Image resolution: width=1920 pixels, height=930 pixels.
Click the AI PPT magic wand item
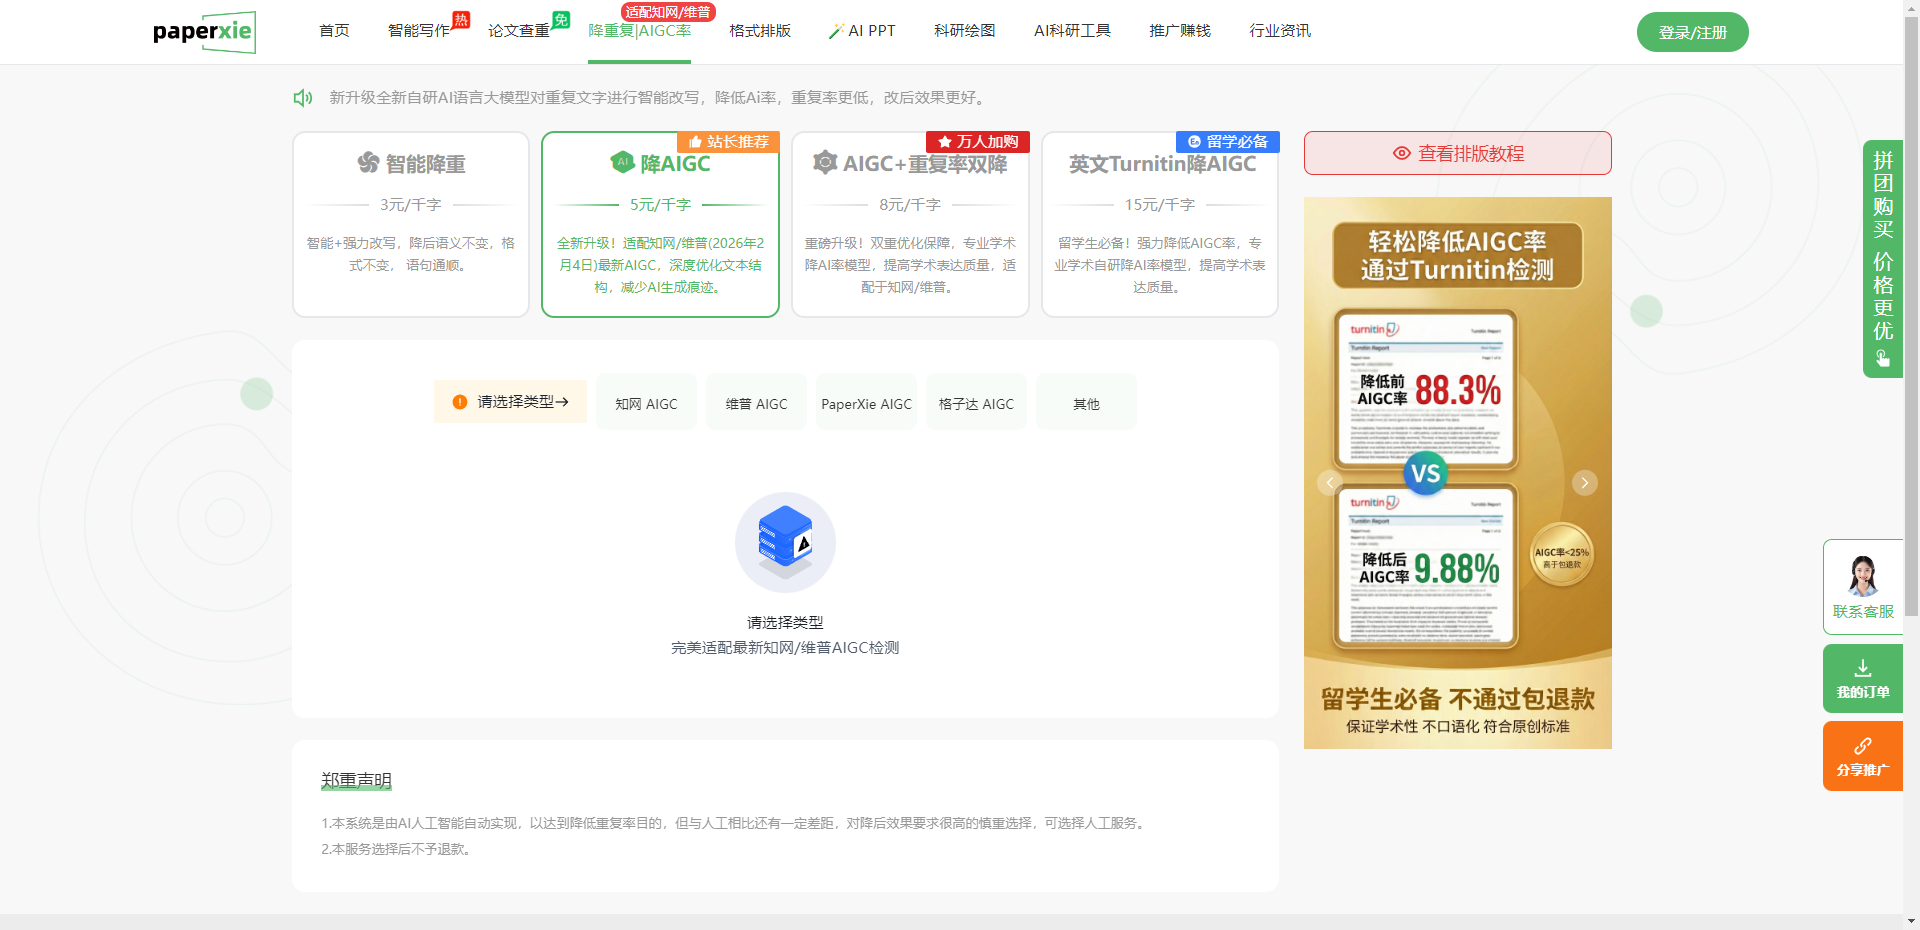tap(862, 31)
